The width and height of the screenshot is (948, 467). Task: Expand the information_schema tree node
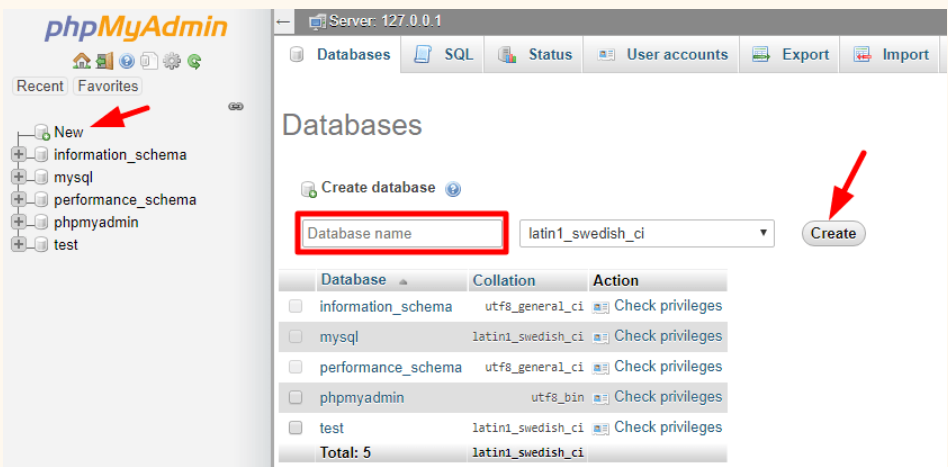click(x=18, y=154)
